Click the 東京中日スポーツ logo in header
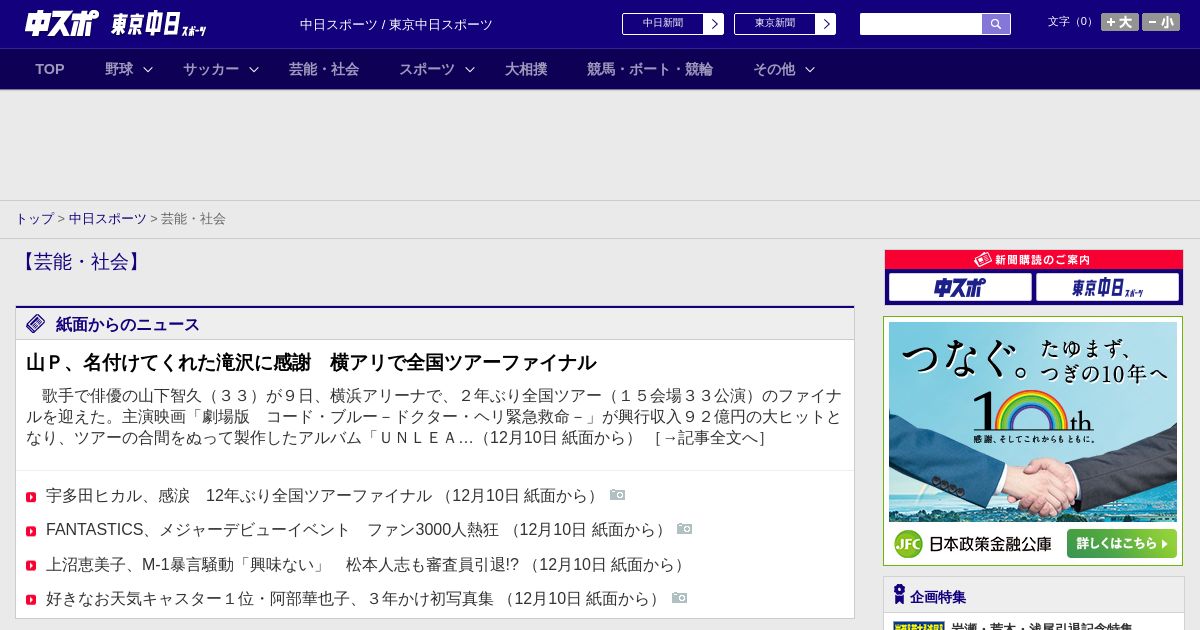Screen dimensions: 1200x630 coord(158,24)
